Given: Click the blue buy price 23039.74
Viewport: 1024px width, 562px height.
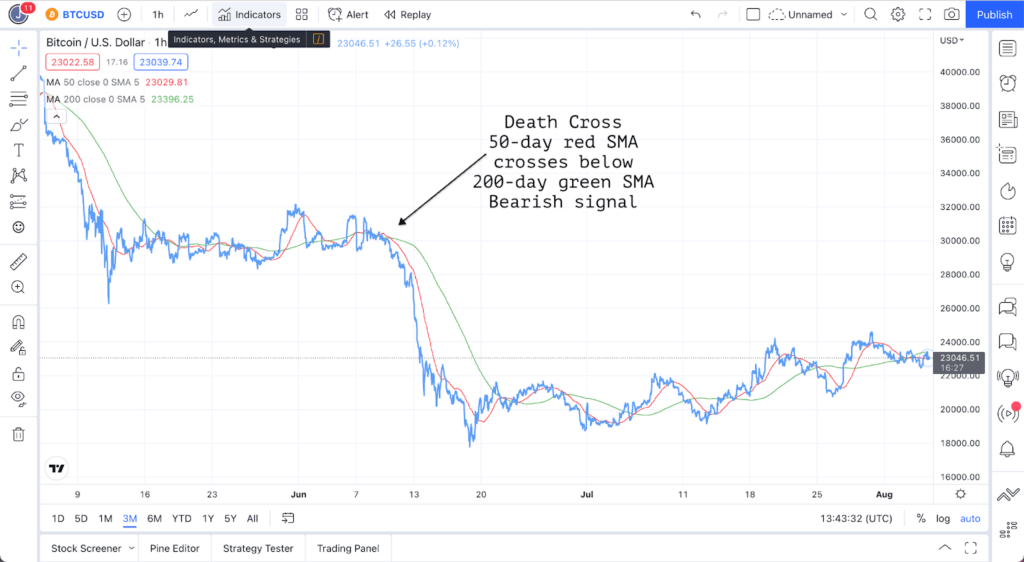Looking at the screenshot, I should (x=161, y=62).
